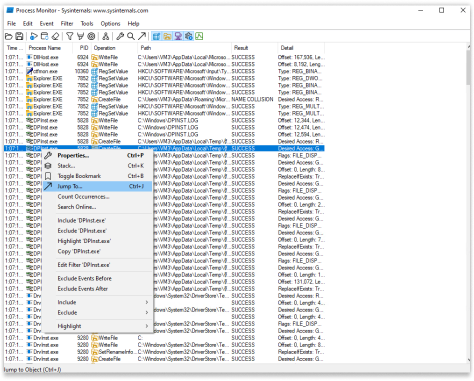Screen dimensions: 474x381
Task: Toggle Show Network Activity
Action: pyautogui.click(x=178, y=36)
